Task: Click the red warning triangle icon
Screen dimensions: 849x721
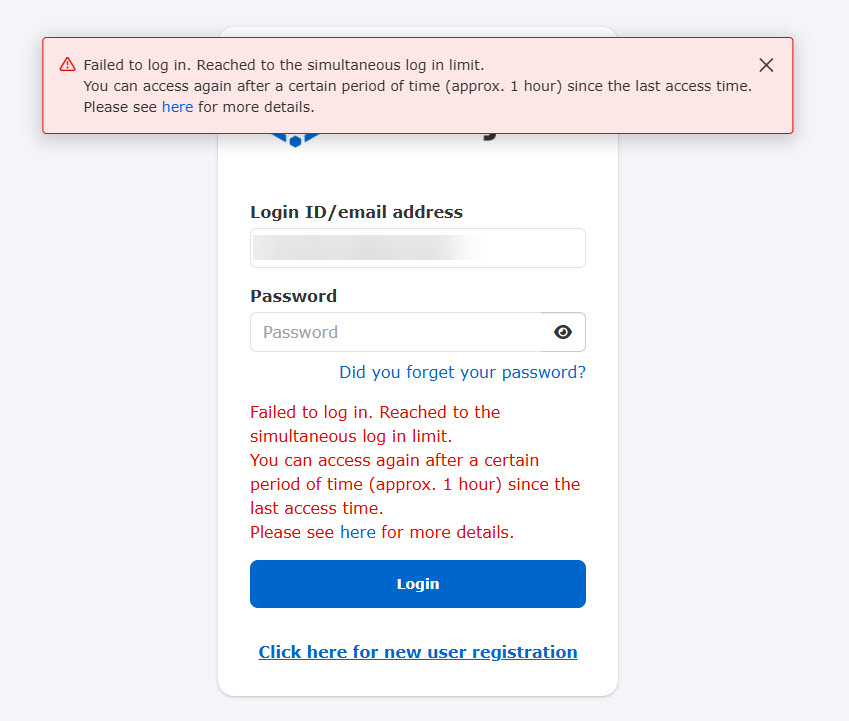Action: [x=67, y=64]
